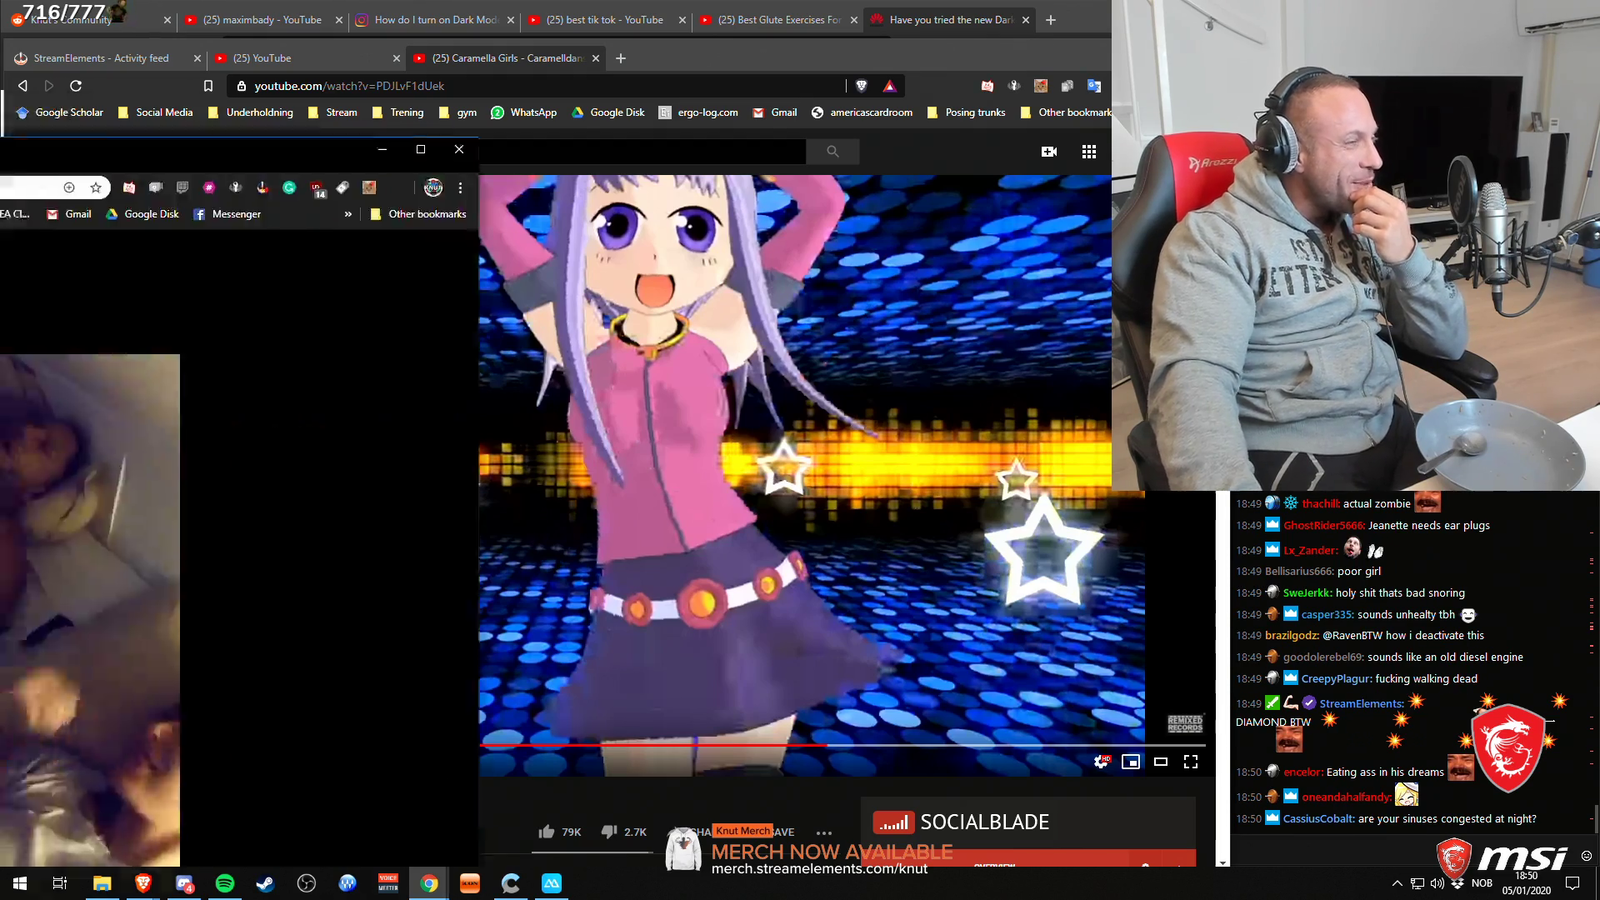Open Spotify from the taskbar
This screenshot has height=900, width=1600.
point(225,883)
